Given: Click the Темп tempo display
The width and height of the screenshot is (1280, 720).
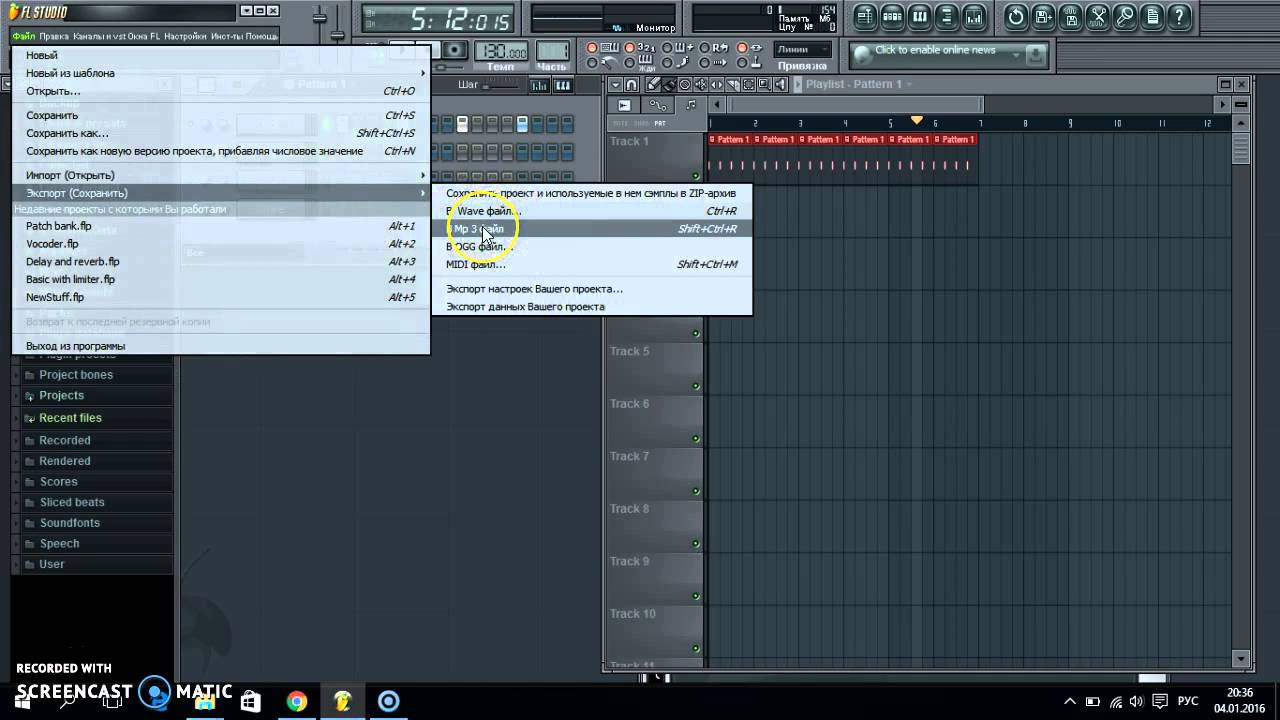Looking at the screenshot, I should [501, 51].
